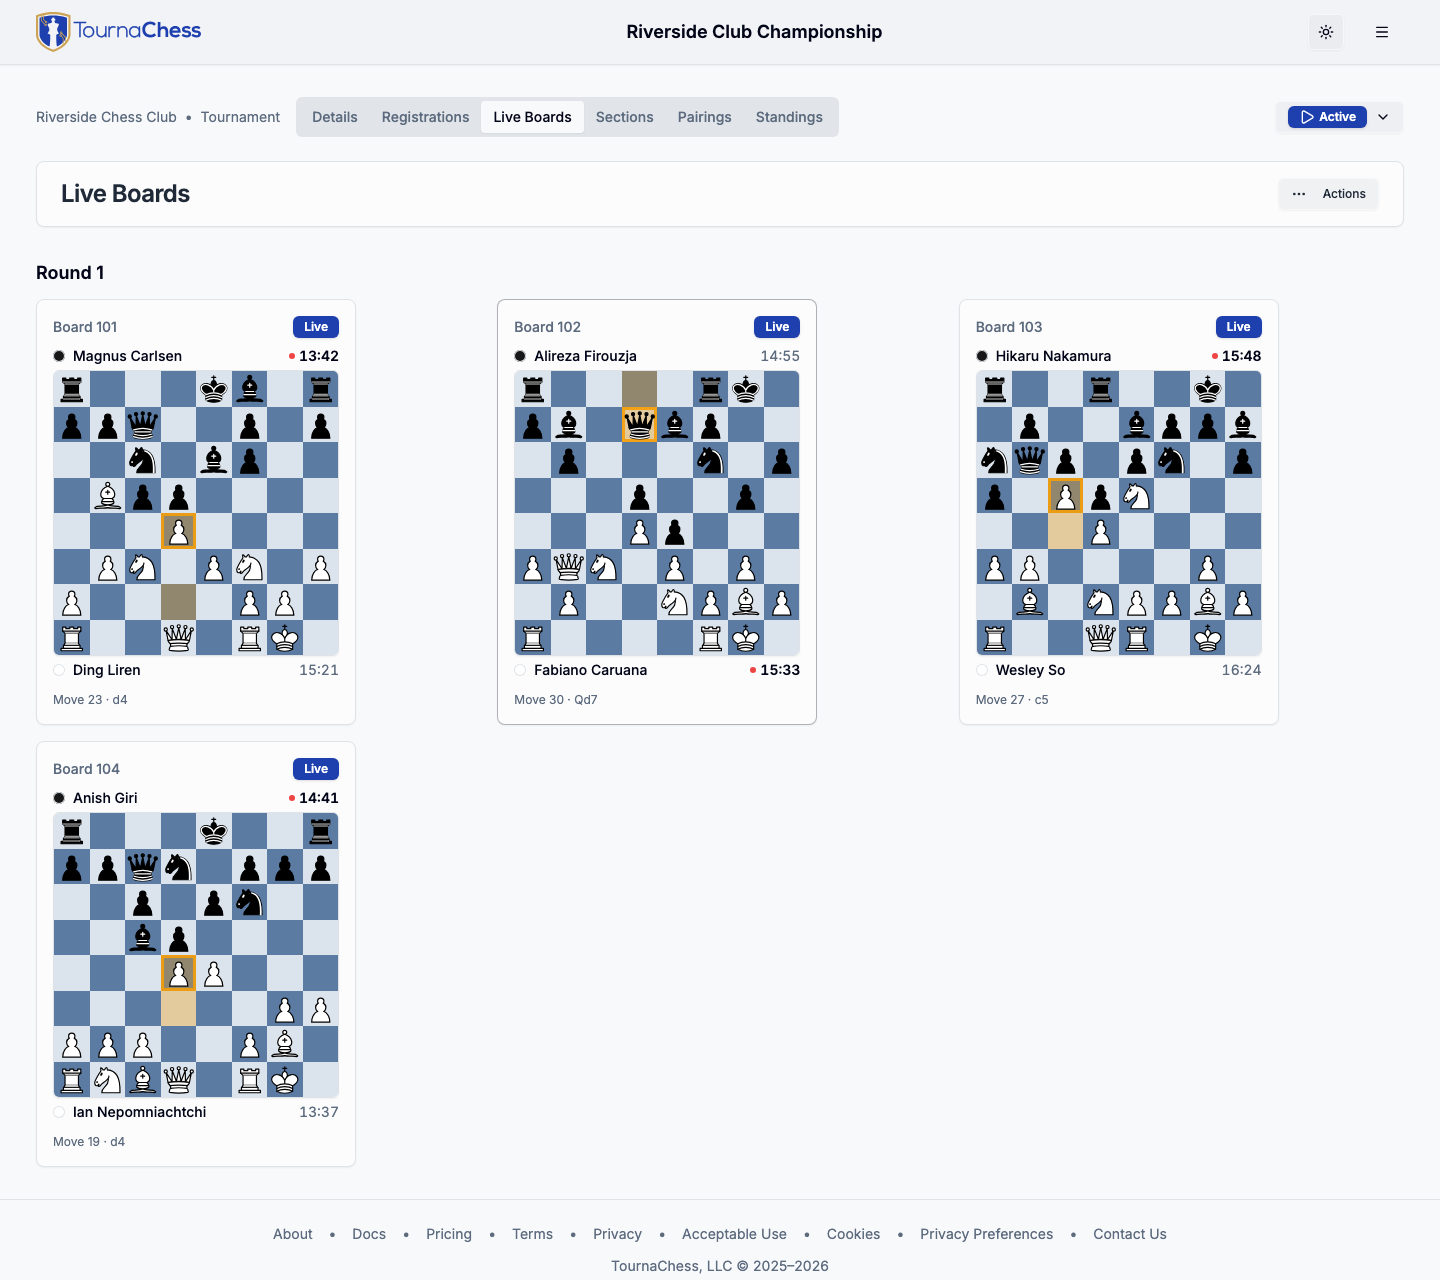1440x1280 pixels.
Task: Open the Docs footer link
Action: (x=369, y=1234)
